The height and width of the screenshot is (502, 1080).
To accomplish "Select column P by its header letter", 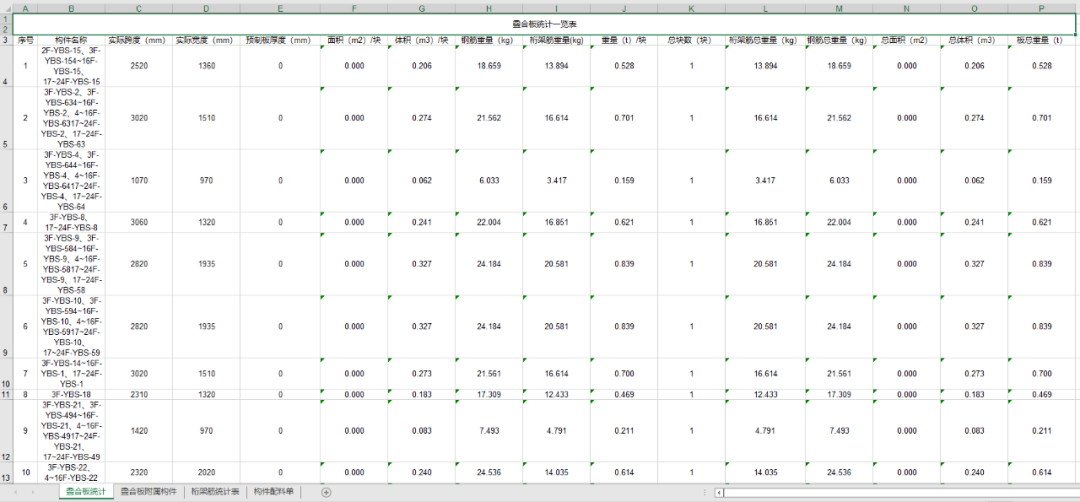I will pyautogui.click(x=1041, y=8).
